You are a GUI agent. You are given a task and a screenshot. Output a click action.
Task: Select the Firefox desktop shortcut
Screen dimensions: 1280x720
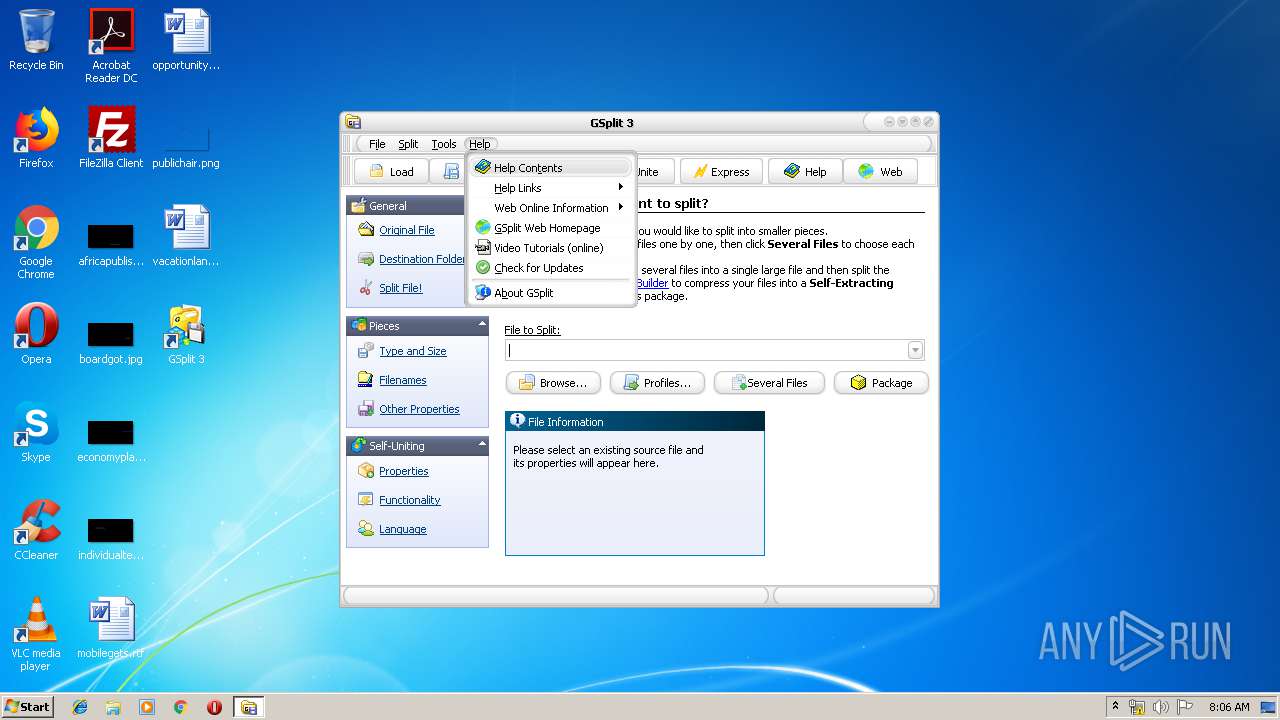[36, 138]
